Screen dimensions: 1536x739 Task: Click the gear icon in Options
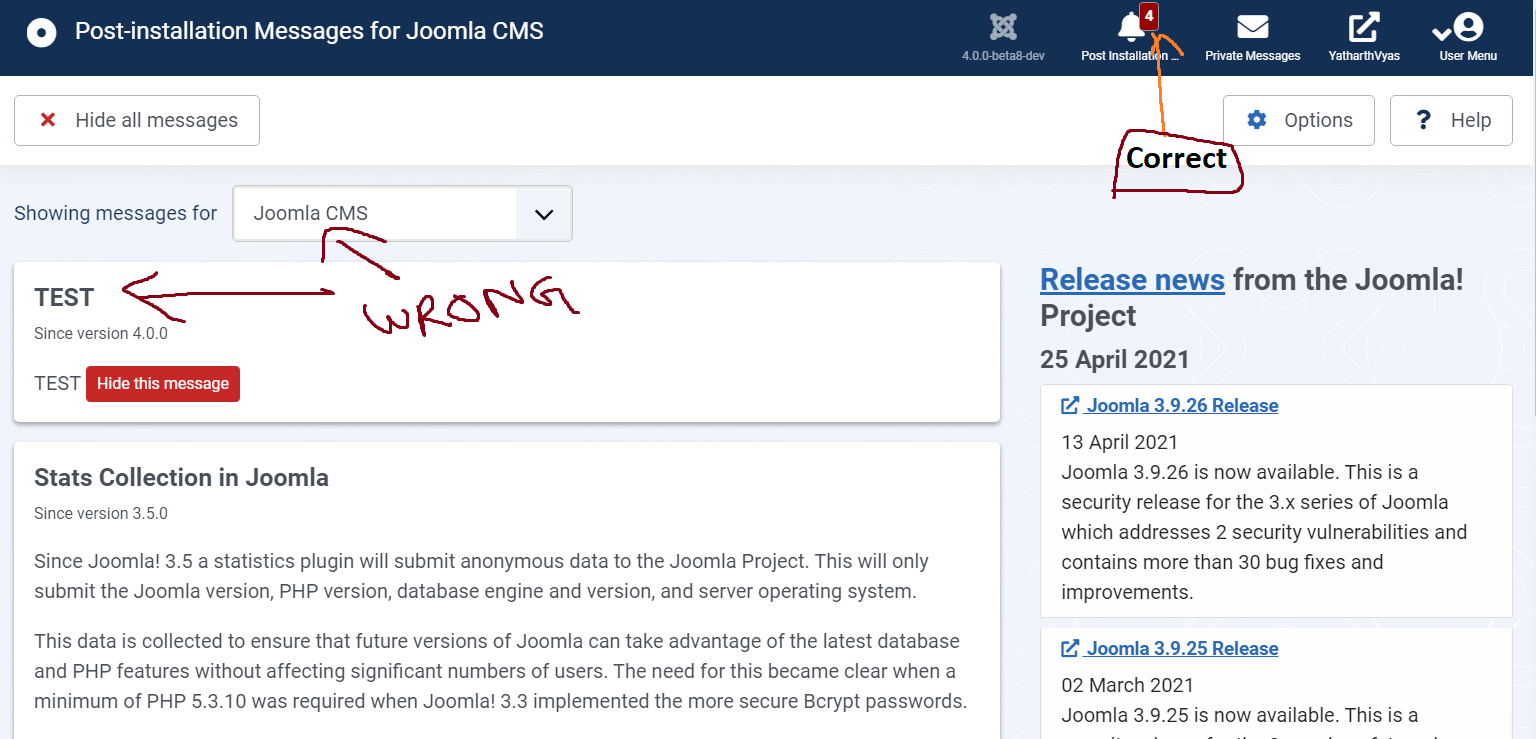(1257, 120)
